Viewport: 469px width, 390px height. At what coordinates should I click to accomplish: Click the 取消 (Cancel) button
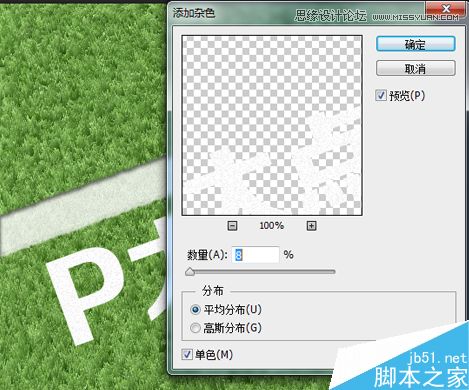415,68
